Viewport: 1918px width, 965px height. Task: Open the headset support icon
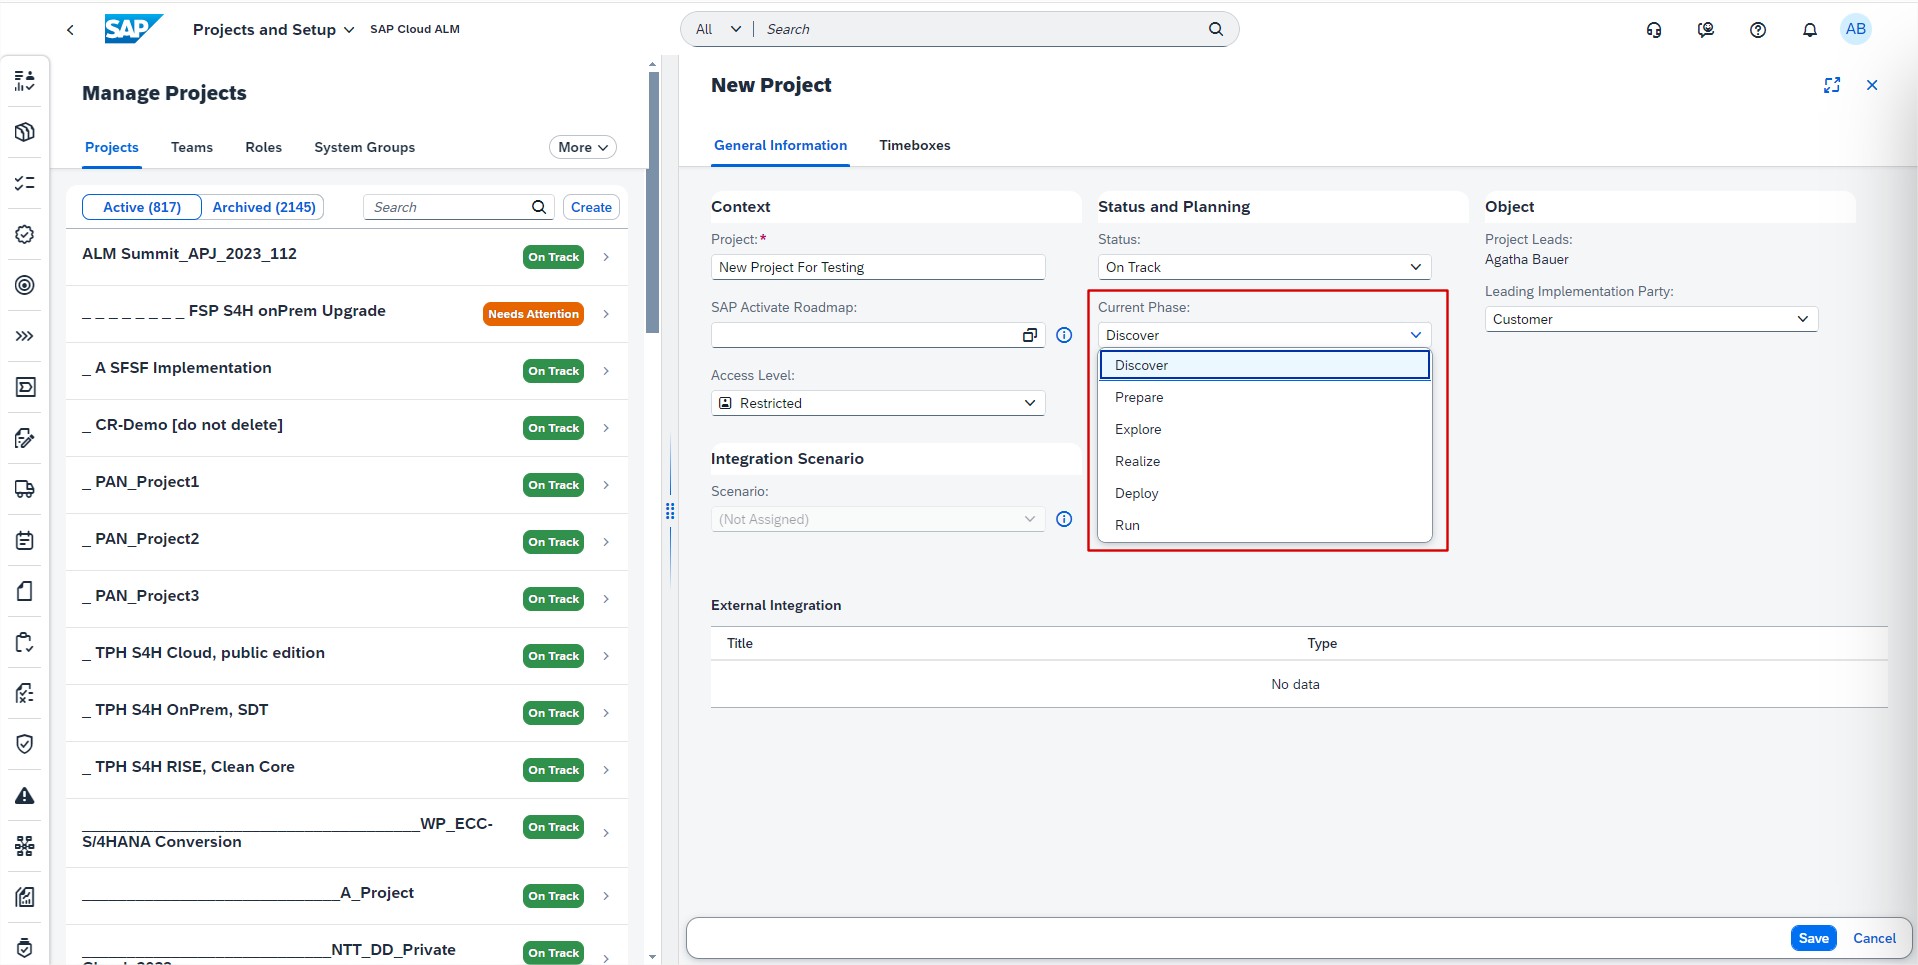(x=1654, y=30)
